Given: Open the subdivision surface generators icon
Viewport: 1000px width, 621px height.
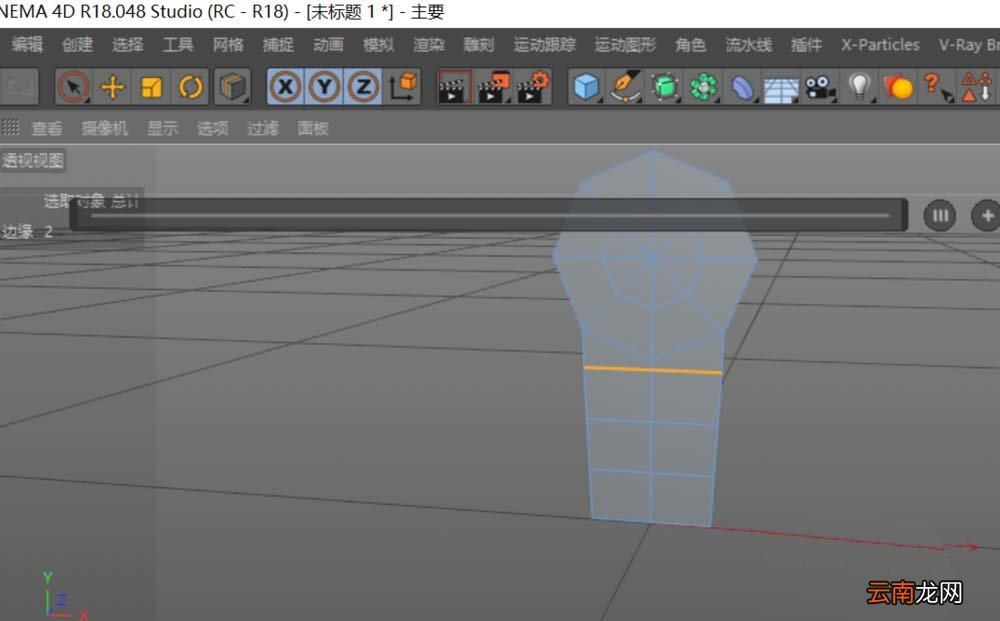Looking at the screenshot, I should pyautogui.click(x=664, y=87).
